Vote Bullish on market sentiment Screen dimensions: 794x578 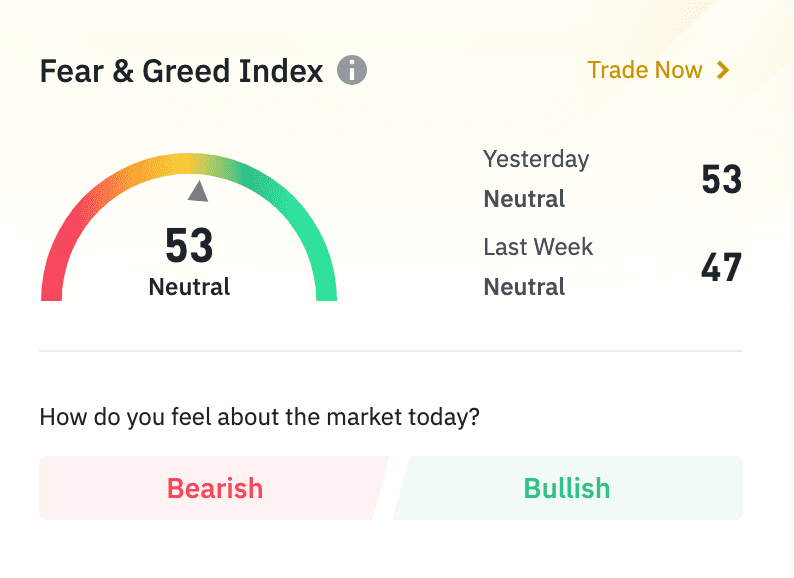(567, 488)
